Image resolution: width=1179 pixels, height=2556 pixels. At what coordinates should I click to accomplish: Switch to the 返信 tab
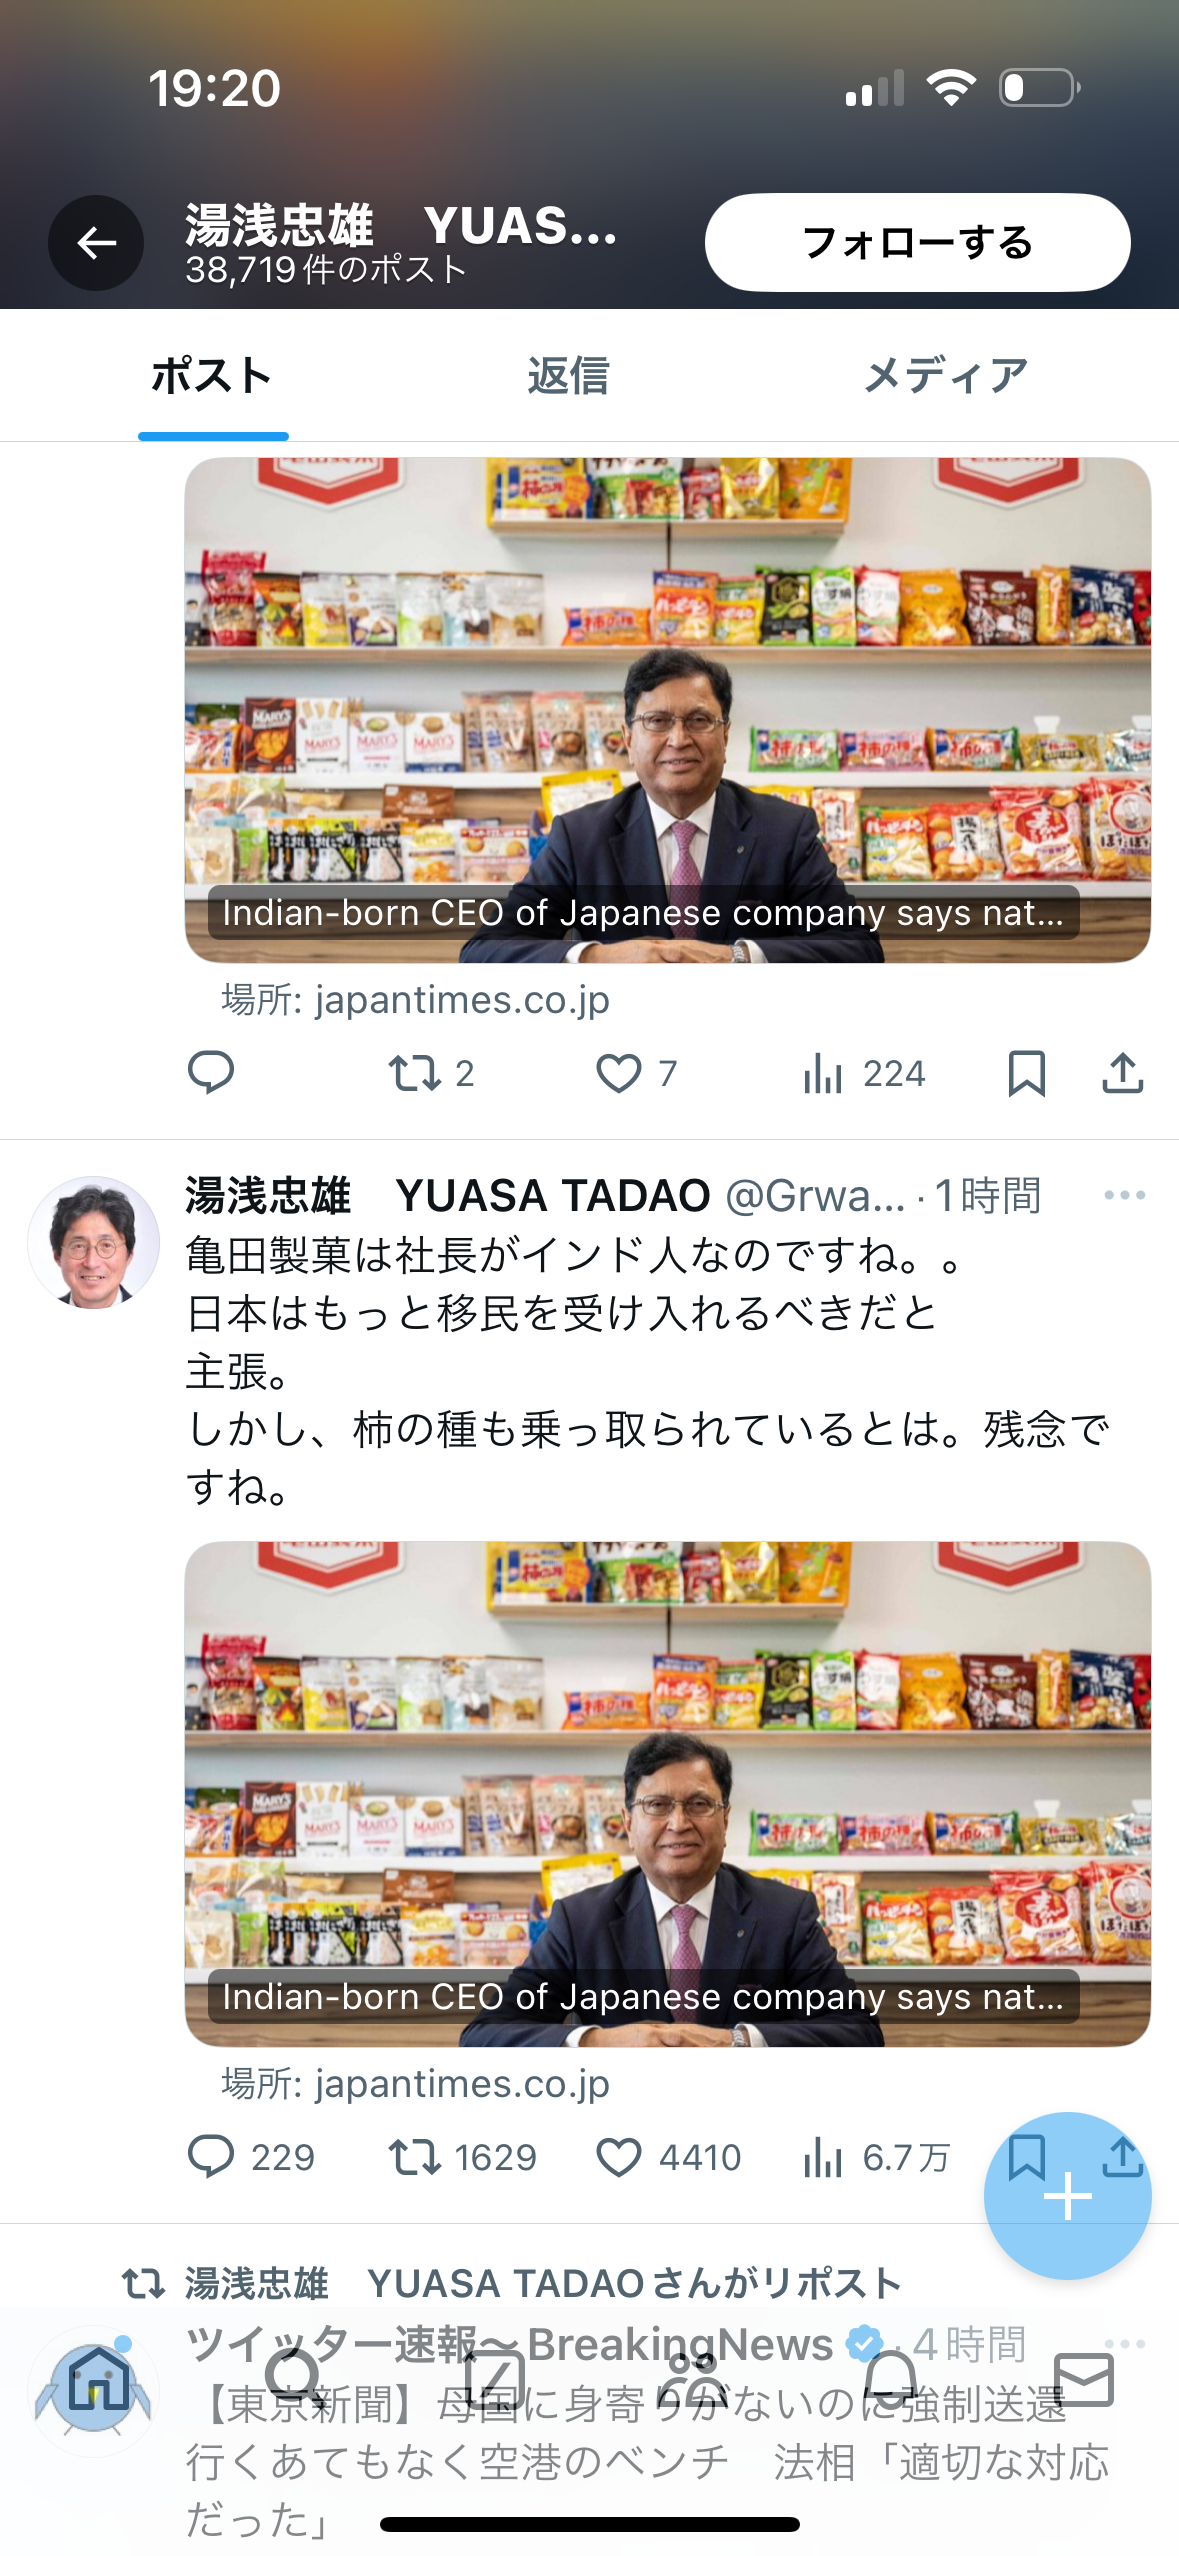[x=568, y=376]
